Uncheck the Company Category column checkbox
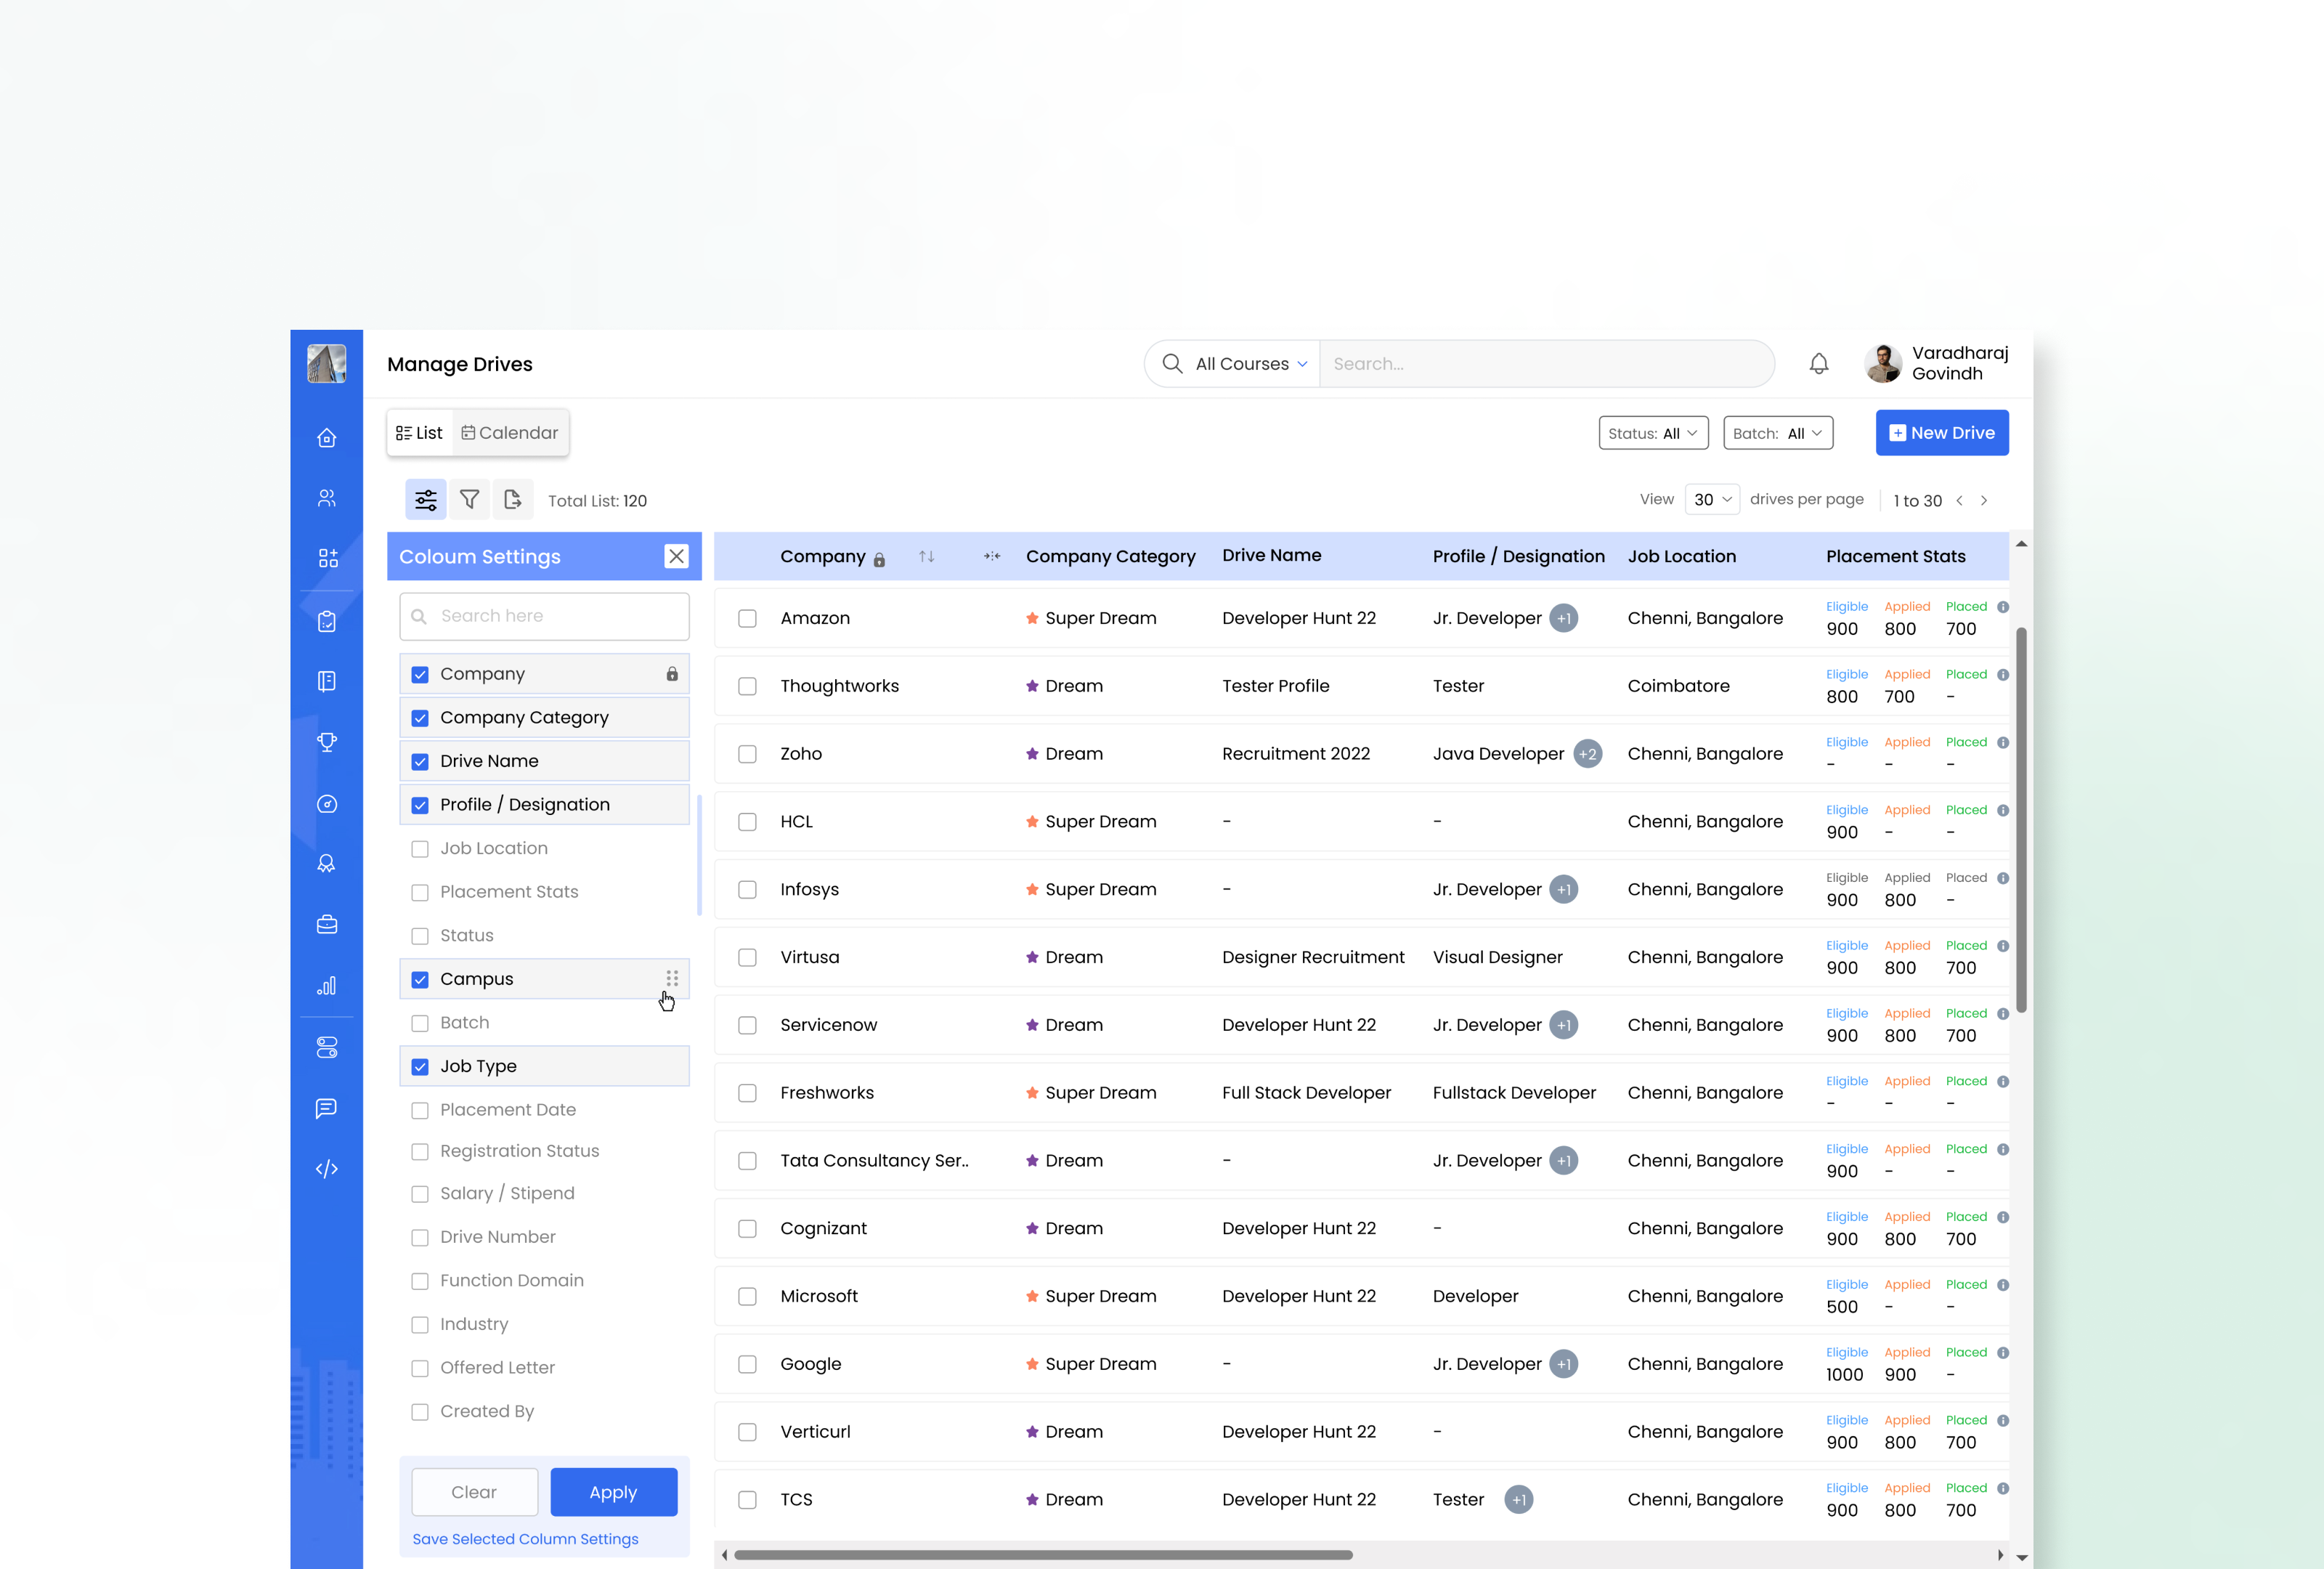The image size is (2324, 1569). 421,717
